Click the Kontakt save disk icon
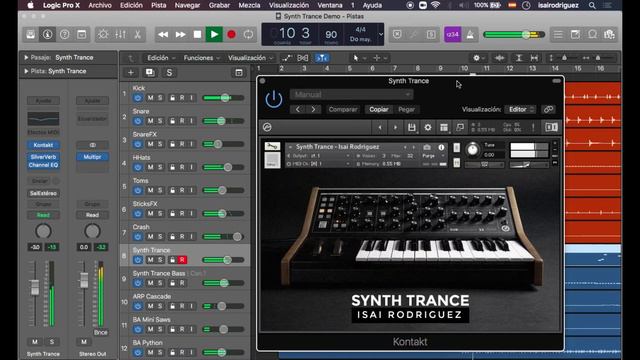 click(411, 127)
